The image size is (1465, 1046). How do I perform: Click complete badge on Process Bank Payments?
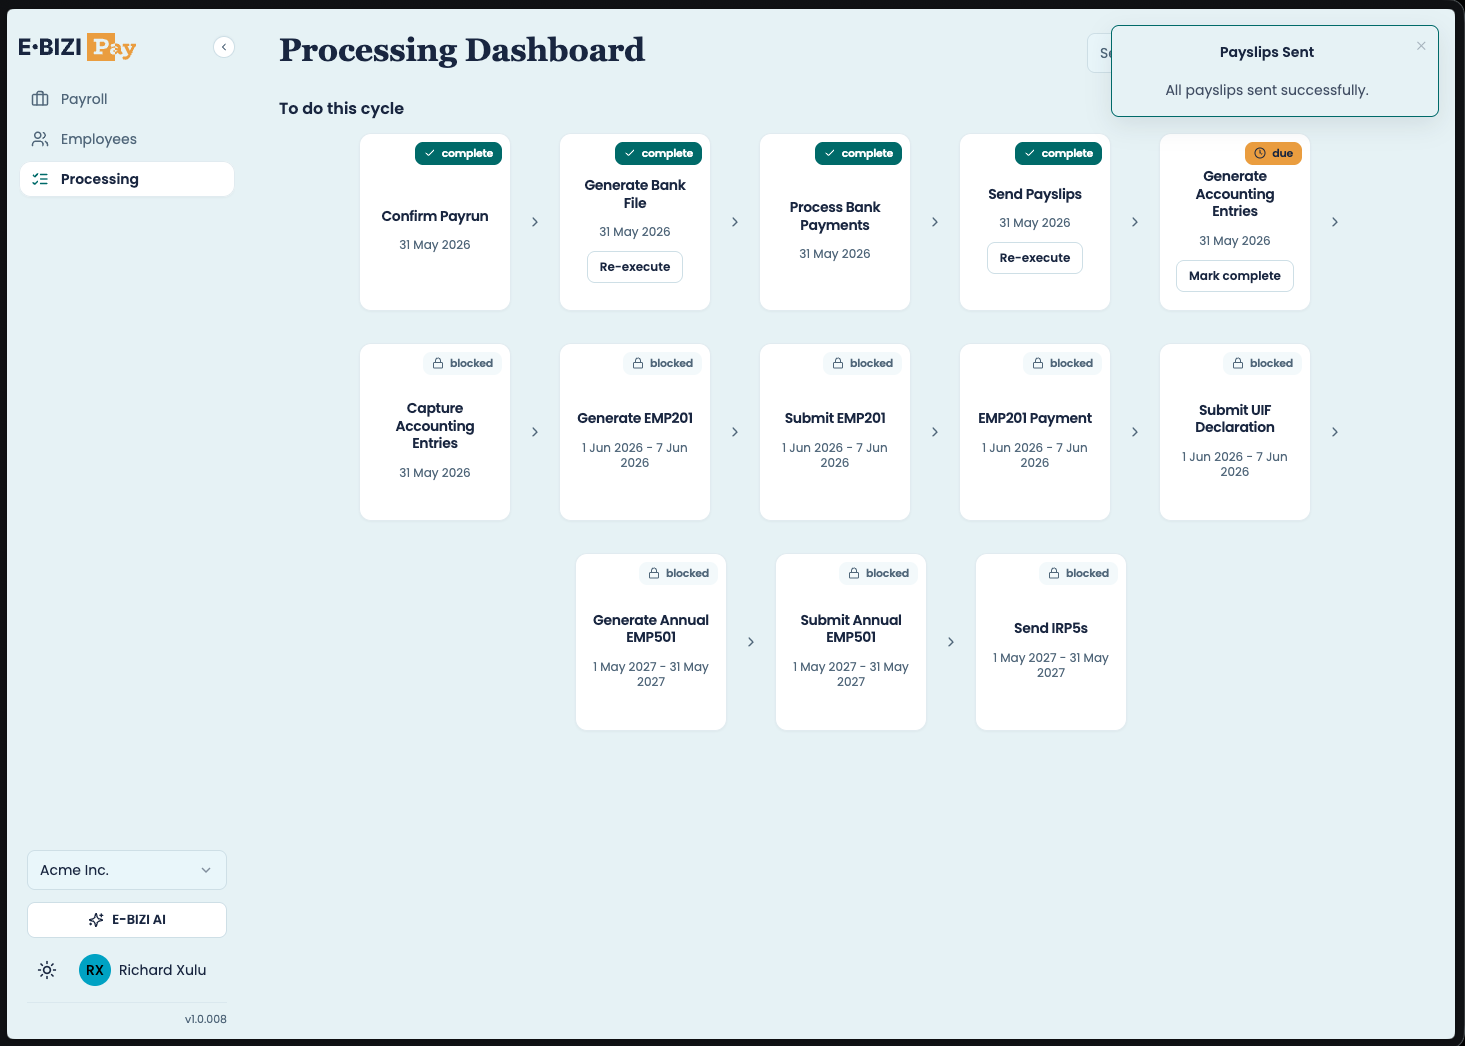(x=859, y=153)
